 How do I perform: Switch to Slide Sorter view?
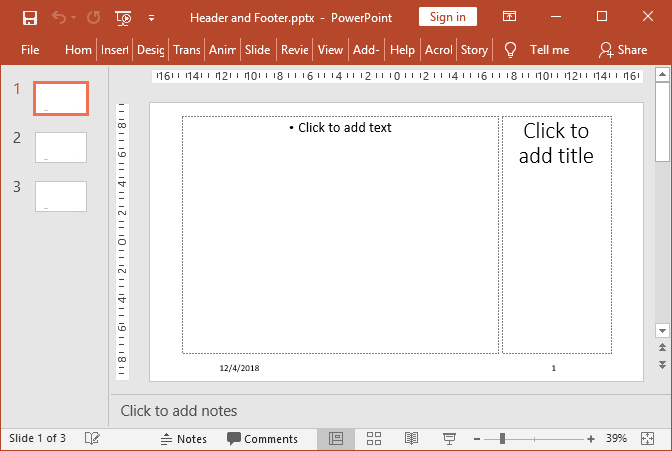[374, 438]
